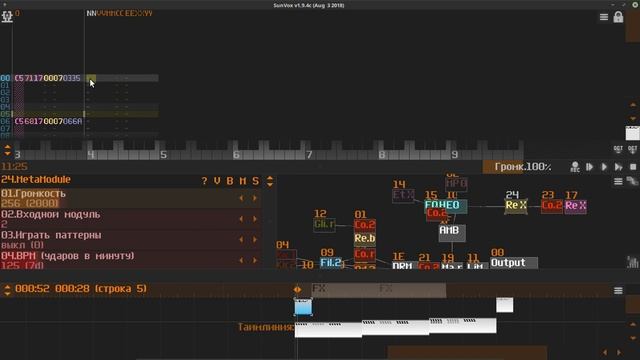Expand the timeline with up-down arrows
The height and width of the screenshot is (360, 640).
[x=7, y=289]
